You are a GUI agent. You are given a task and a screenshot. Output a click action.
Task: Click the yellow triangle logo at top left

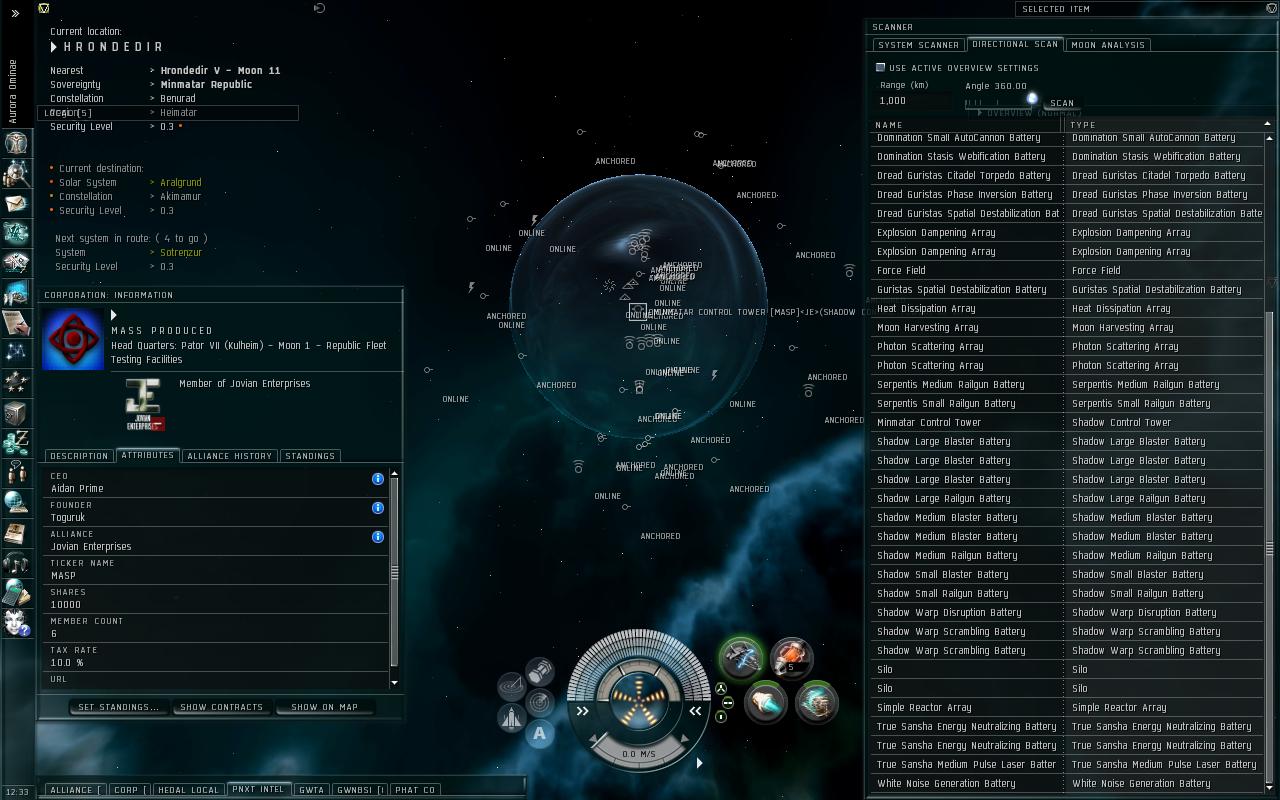point(44,8)
